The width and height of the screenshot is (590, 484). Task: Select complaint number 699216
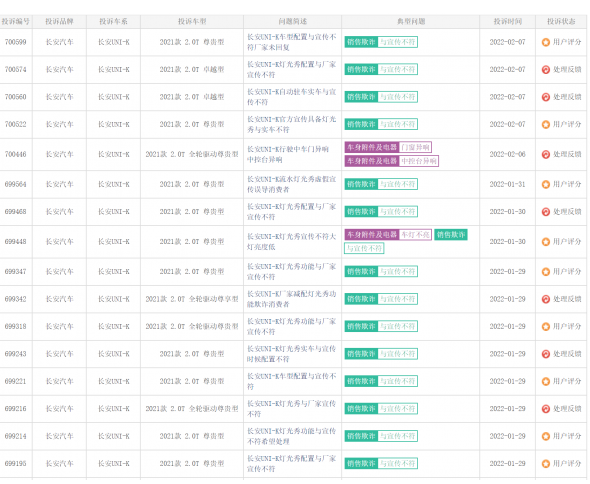[x=15, y=409]
